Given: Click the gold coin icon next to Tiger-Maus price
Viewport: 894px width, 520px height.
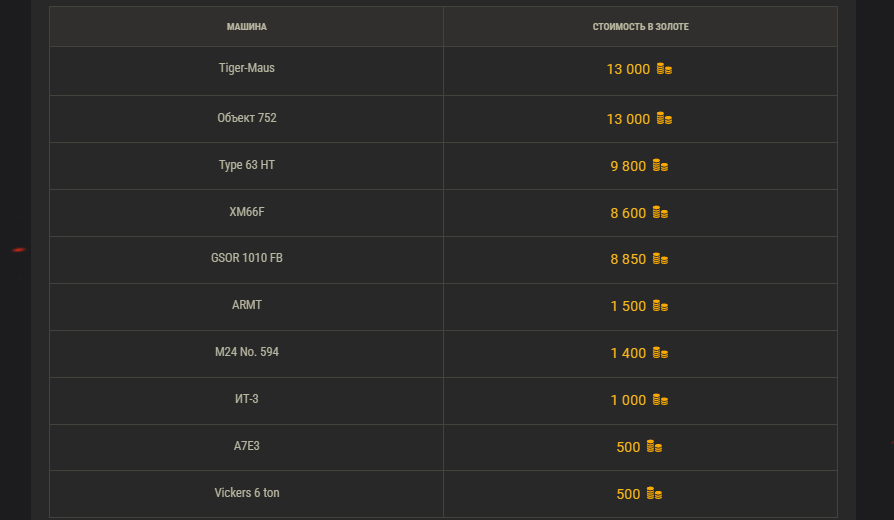Looking at the screenshot, I should [x=664, y=69].
